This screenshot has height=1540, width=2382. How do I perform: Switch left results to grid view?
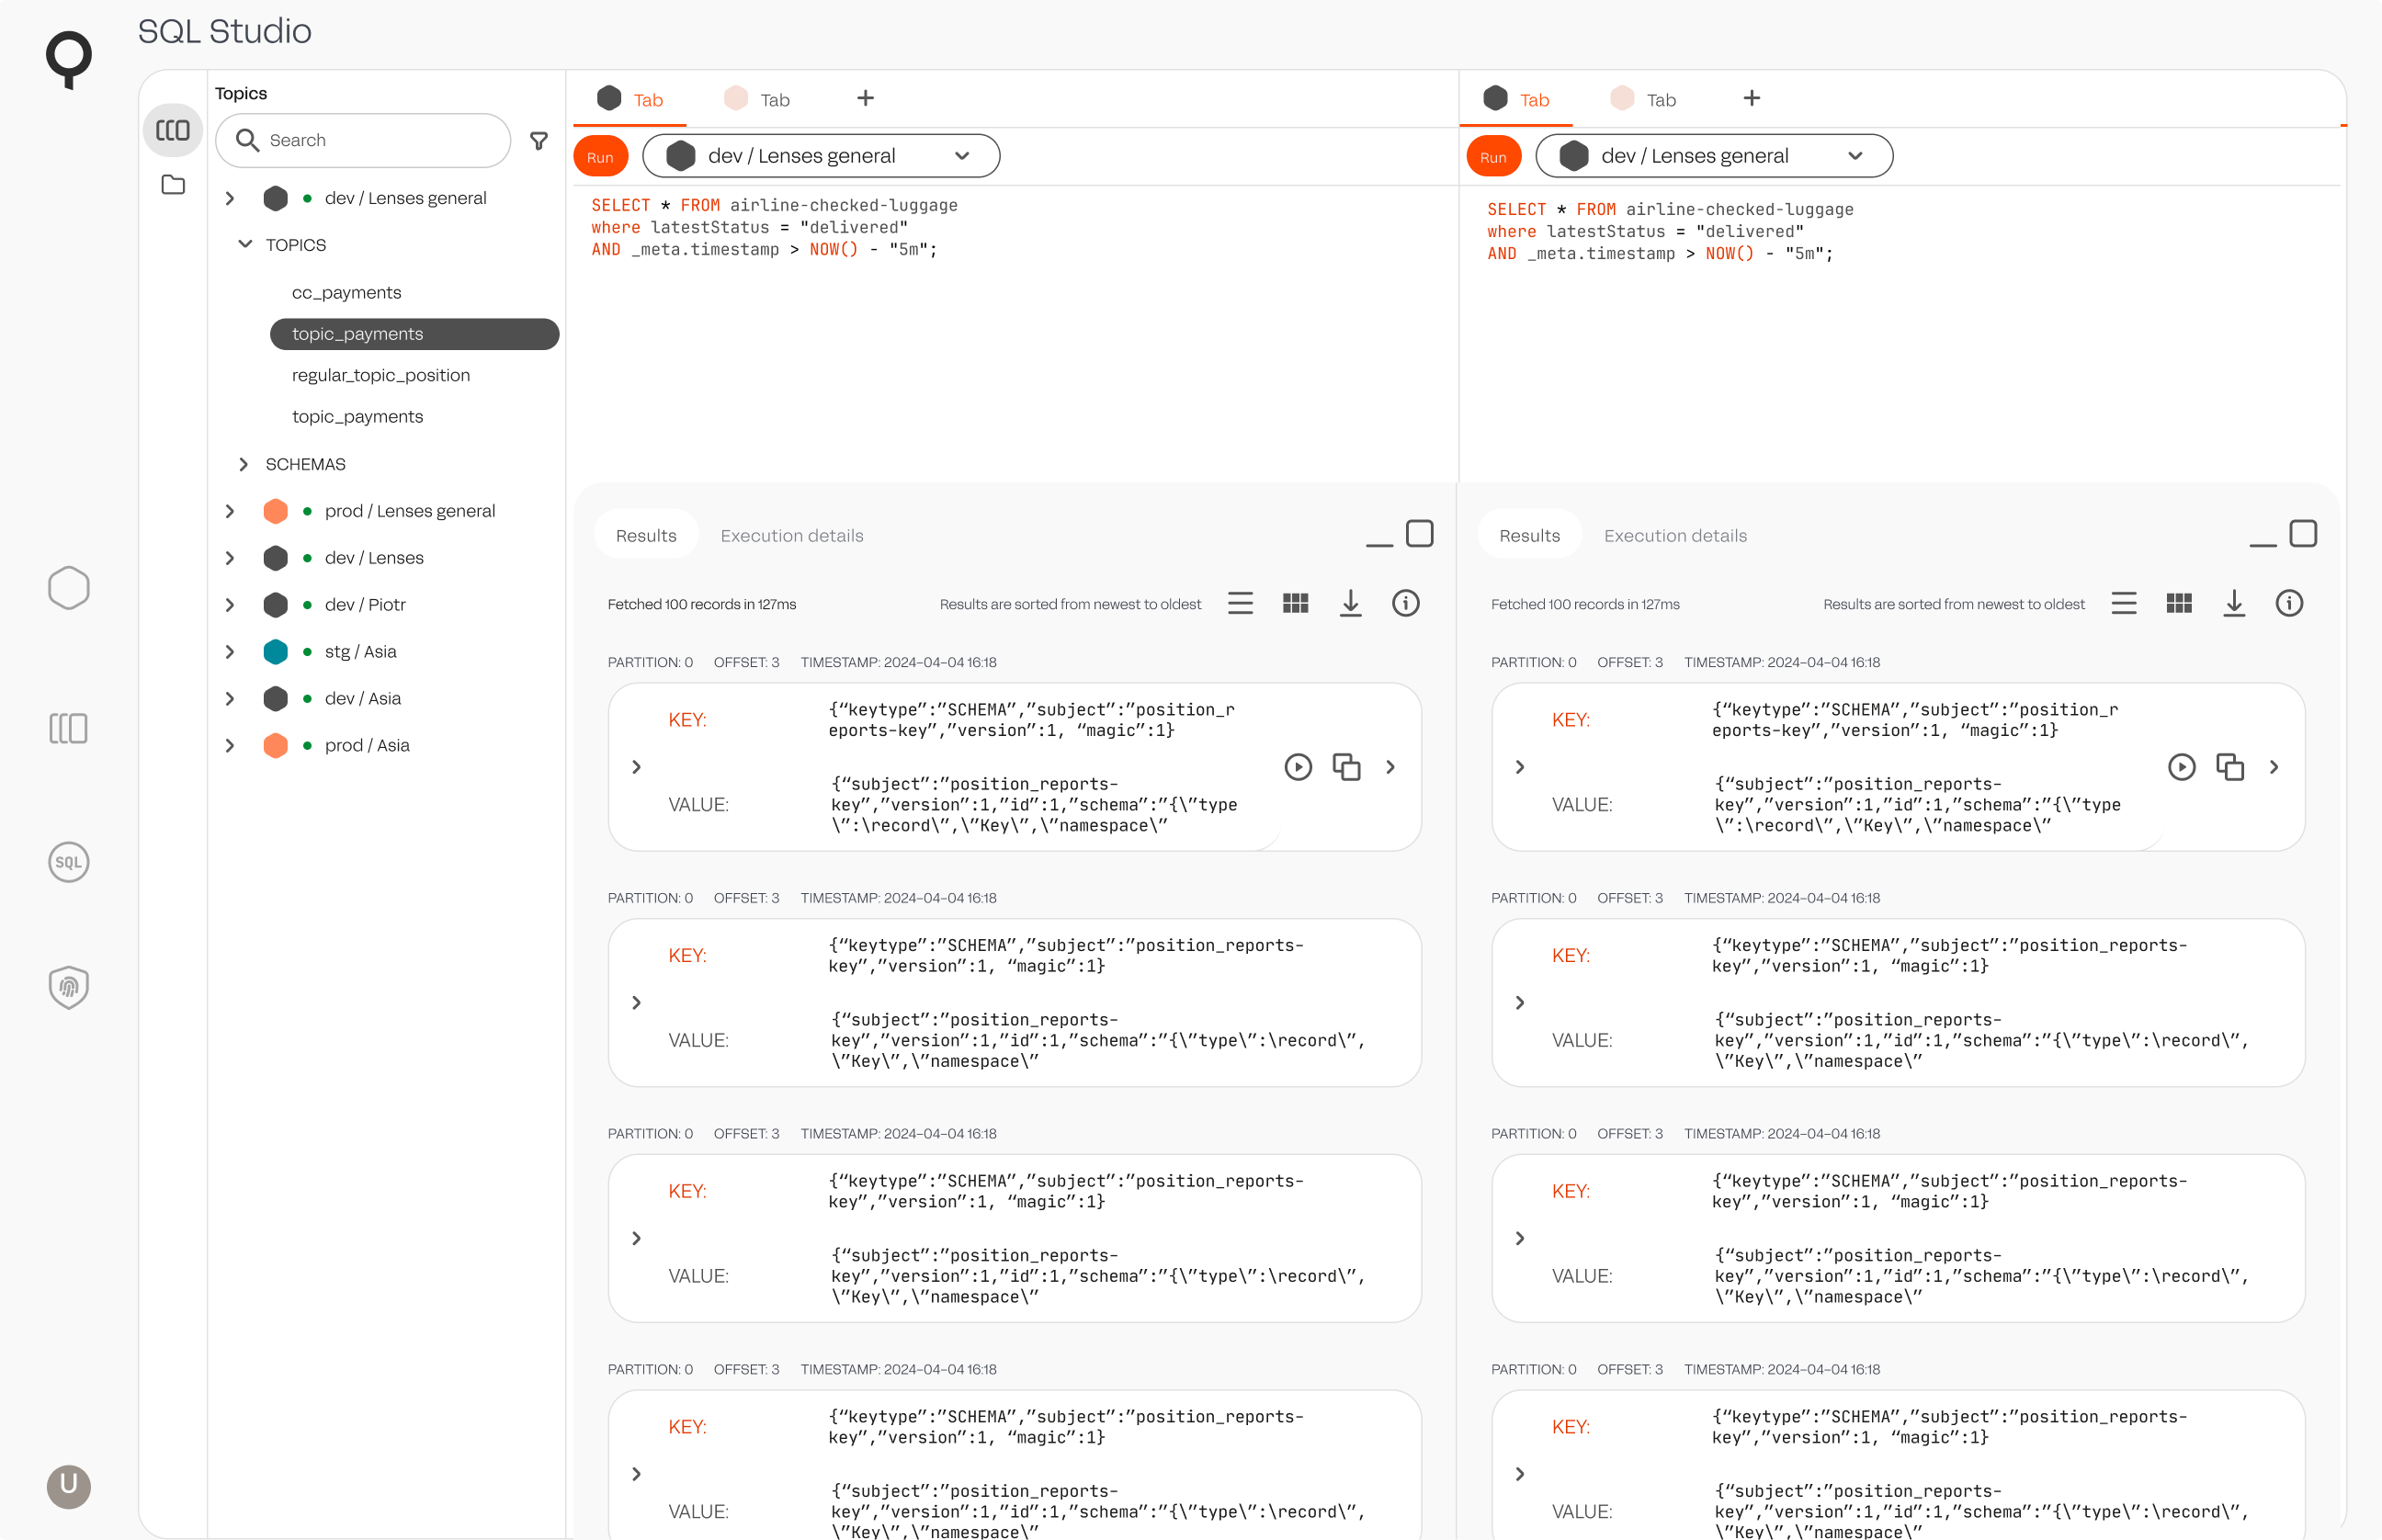point(1295,603)
